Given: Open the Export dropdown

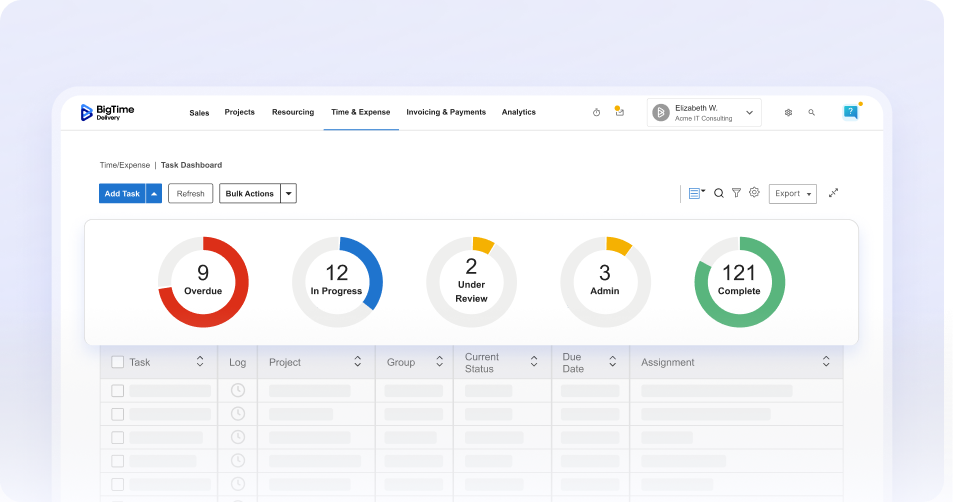Looking at the screenshot, I should (x=792, y=194).
